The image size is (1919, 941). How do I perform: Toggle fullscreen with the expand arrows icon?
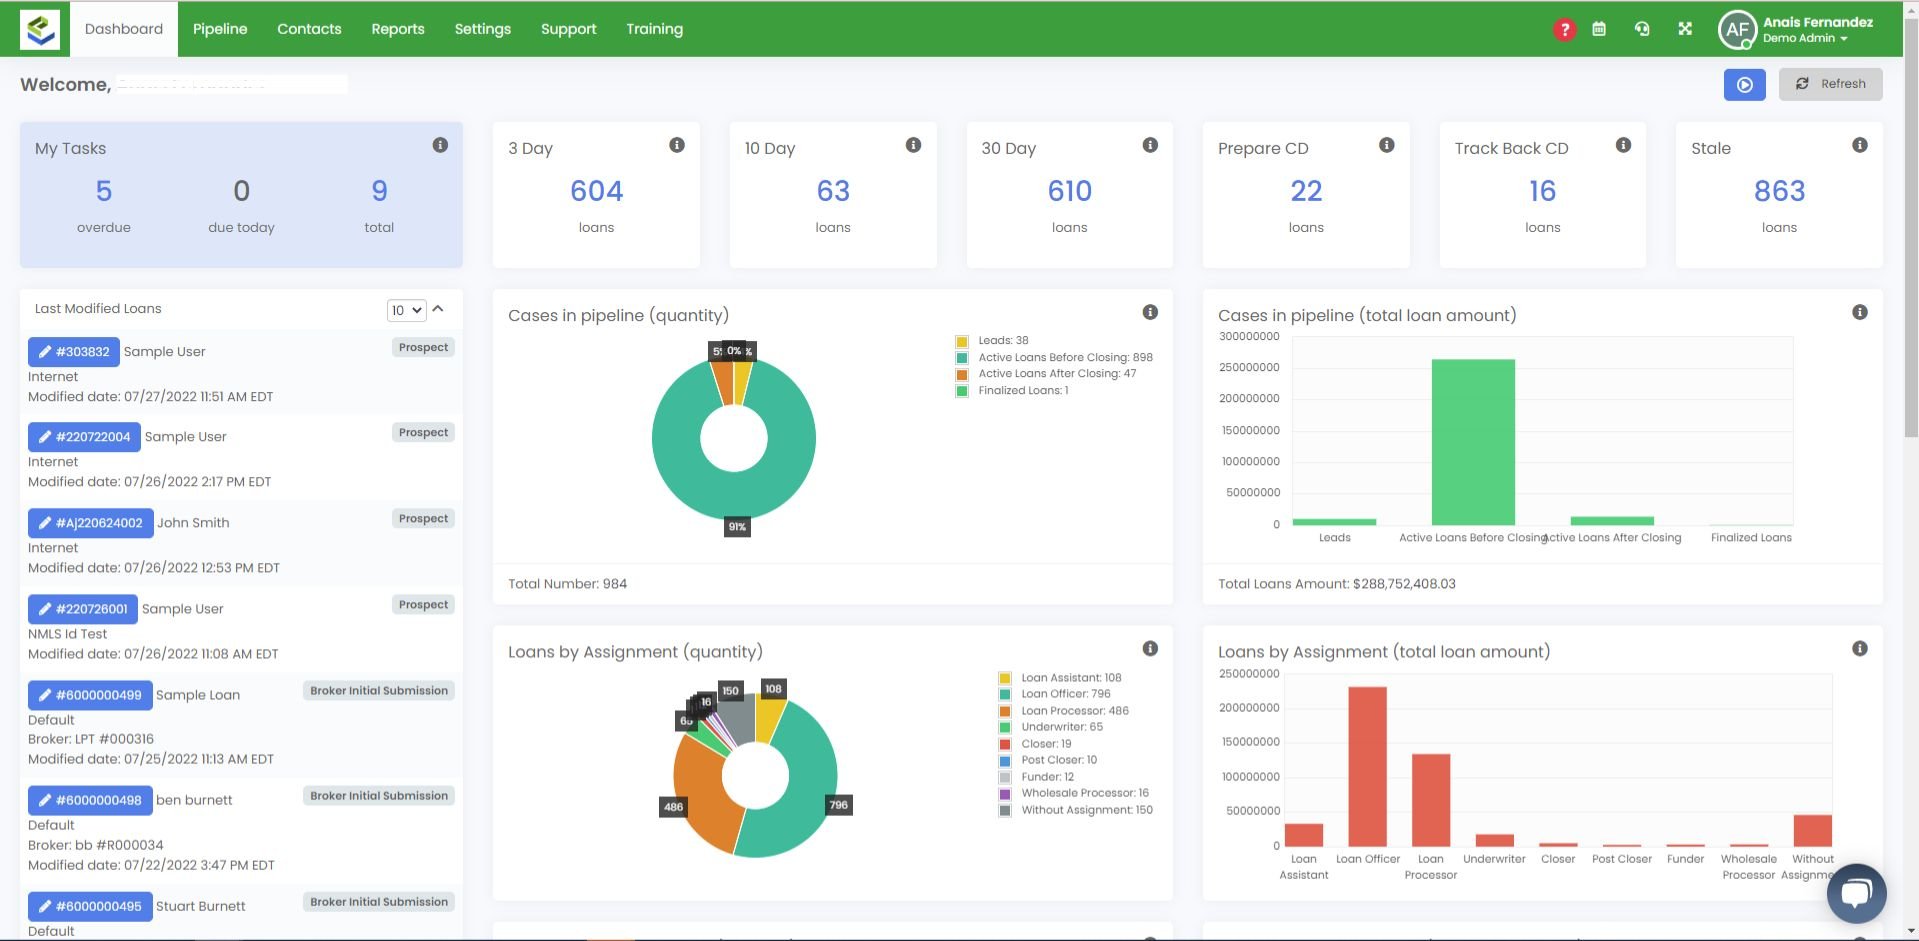click(x=1685, y=29)
